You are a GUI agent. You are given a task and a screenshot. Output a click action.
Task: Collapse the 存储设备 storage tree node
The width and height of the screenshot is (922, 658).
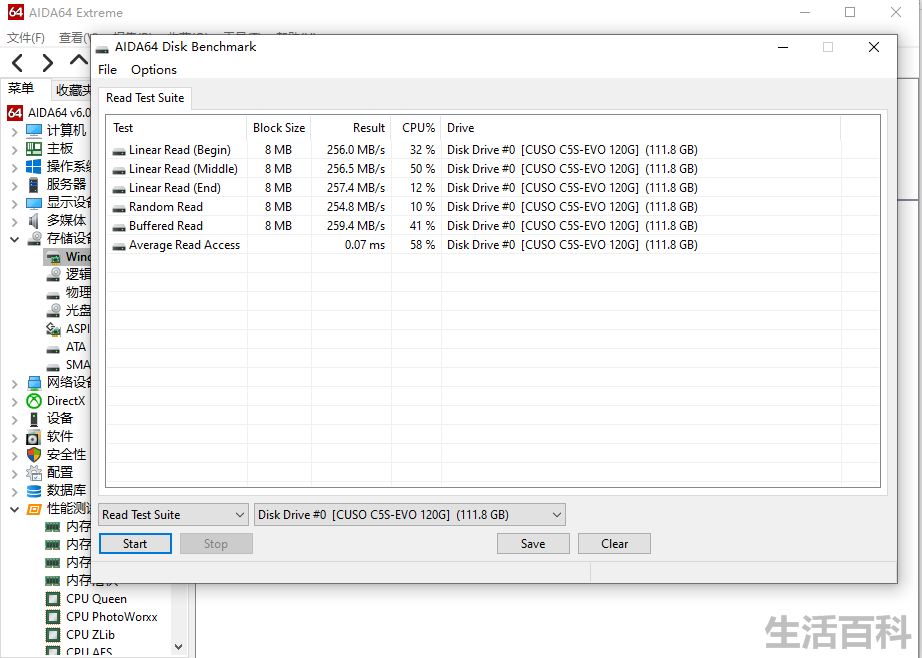15,239
